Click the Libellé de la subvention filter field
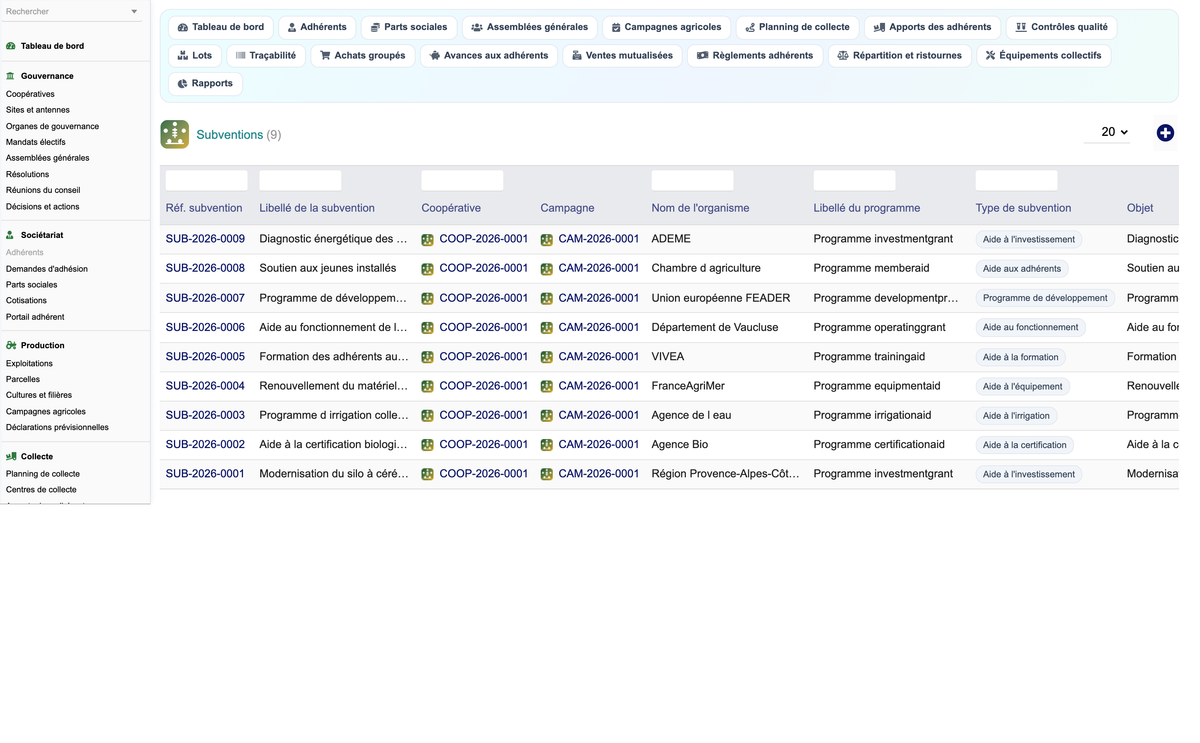 click(x=300, y=180)
